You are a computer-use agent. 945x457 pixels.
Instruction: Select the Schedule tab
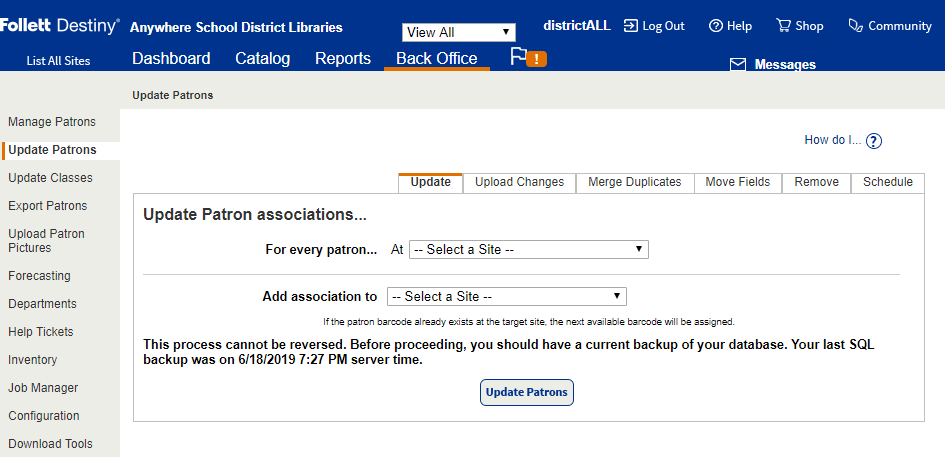888,182
